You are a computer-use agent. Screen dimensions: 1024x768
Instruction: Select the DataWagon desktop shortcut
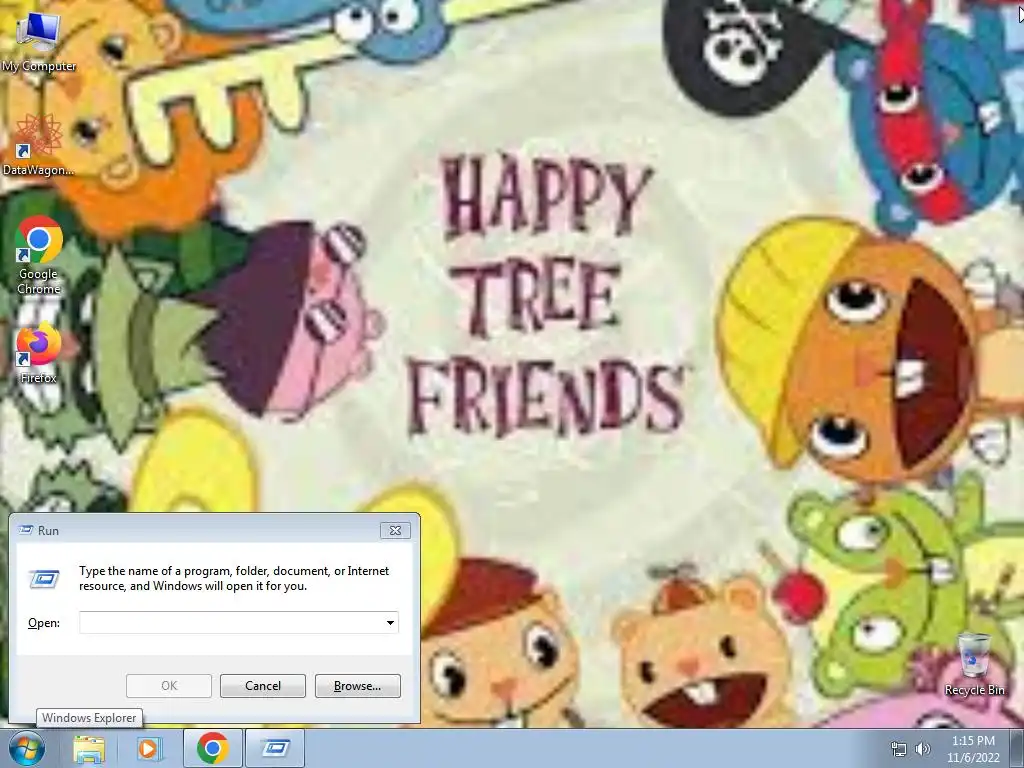tap(38, 145)
